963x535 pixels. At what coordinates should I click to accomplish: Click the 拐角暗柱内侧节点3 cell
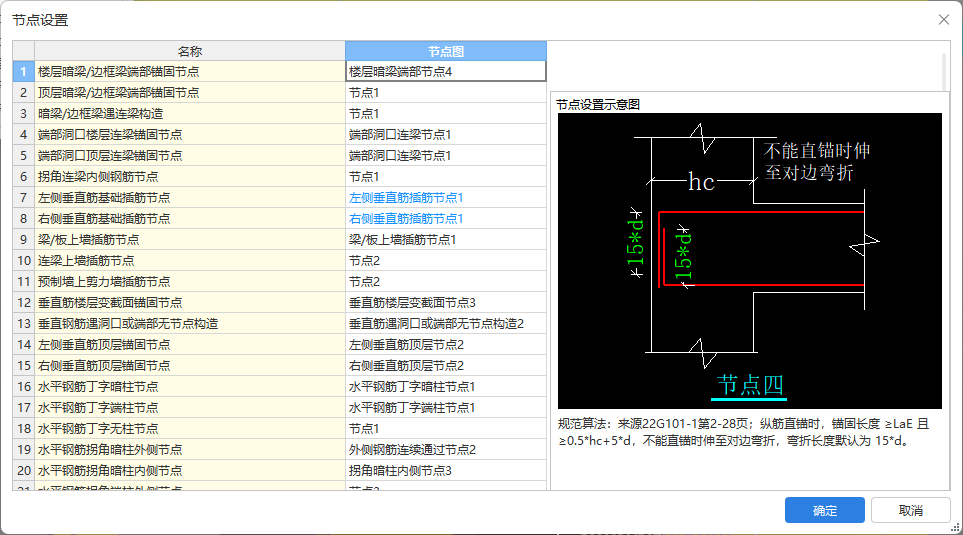446,471
